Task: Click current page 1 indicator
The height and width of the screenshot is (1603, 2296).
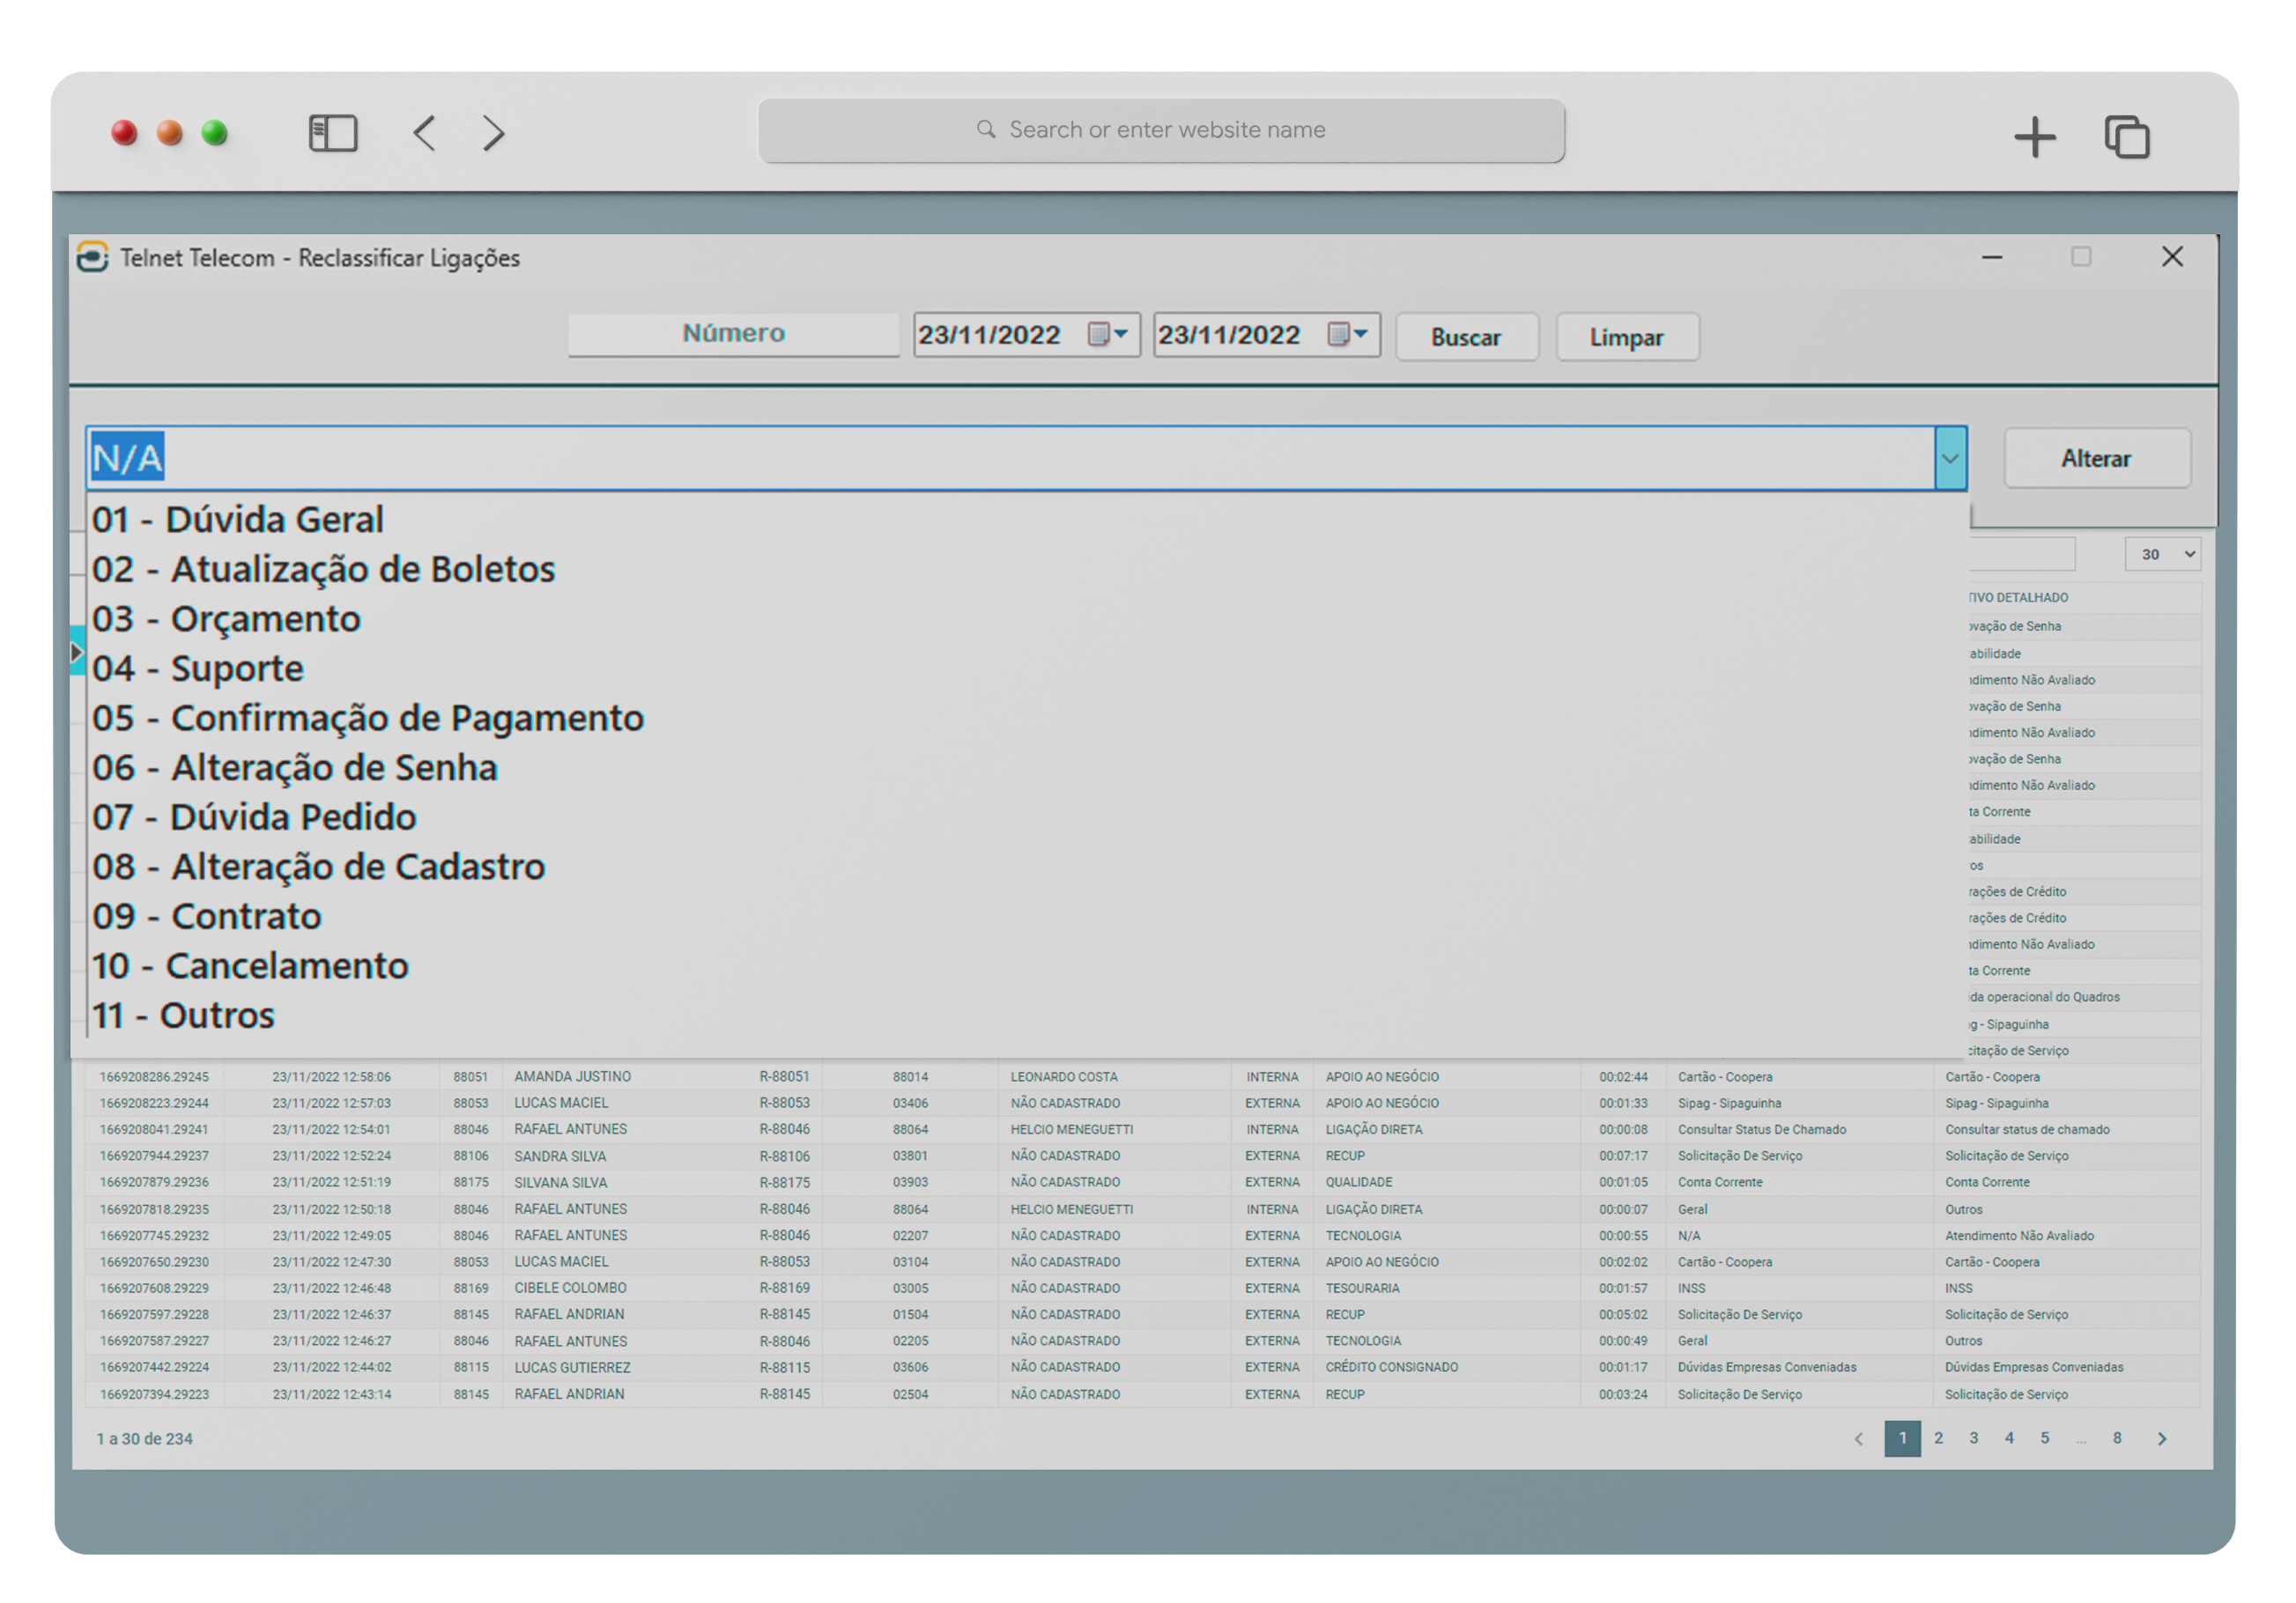Action: pyautogui.click(x=1903, y=1438)
